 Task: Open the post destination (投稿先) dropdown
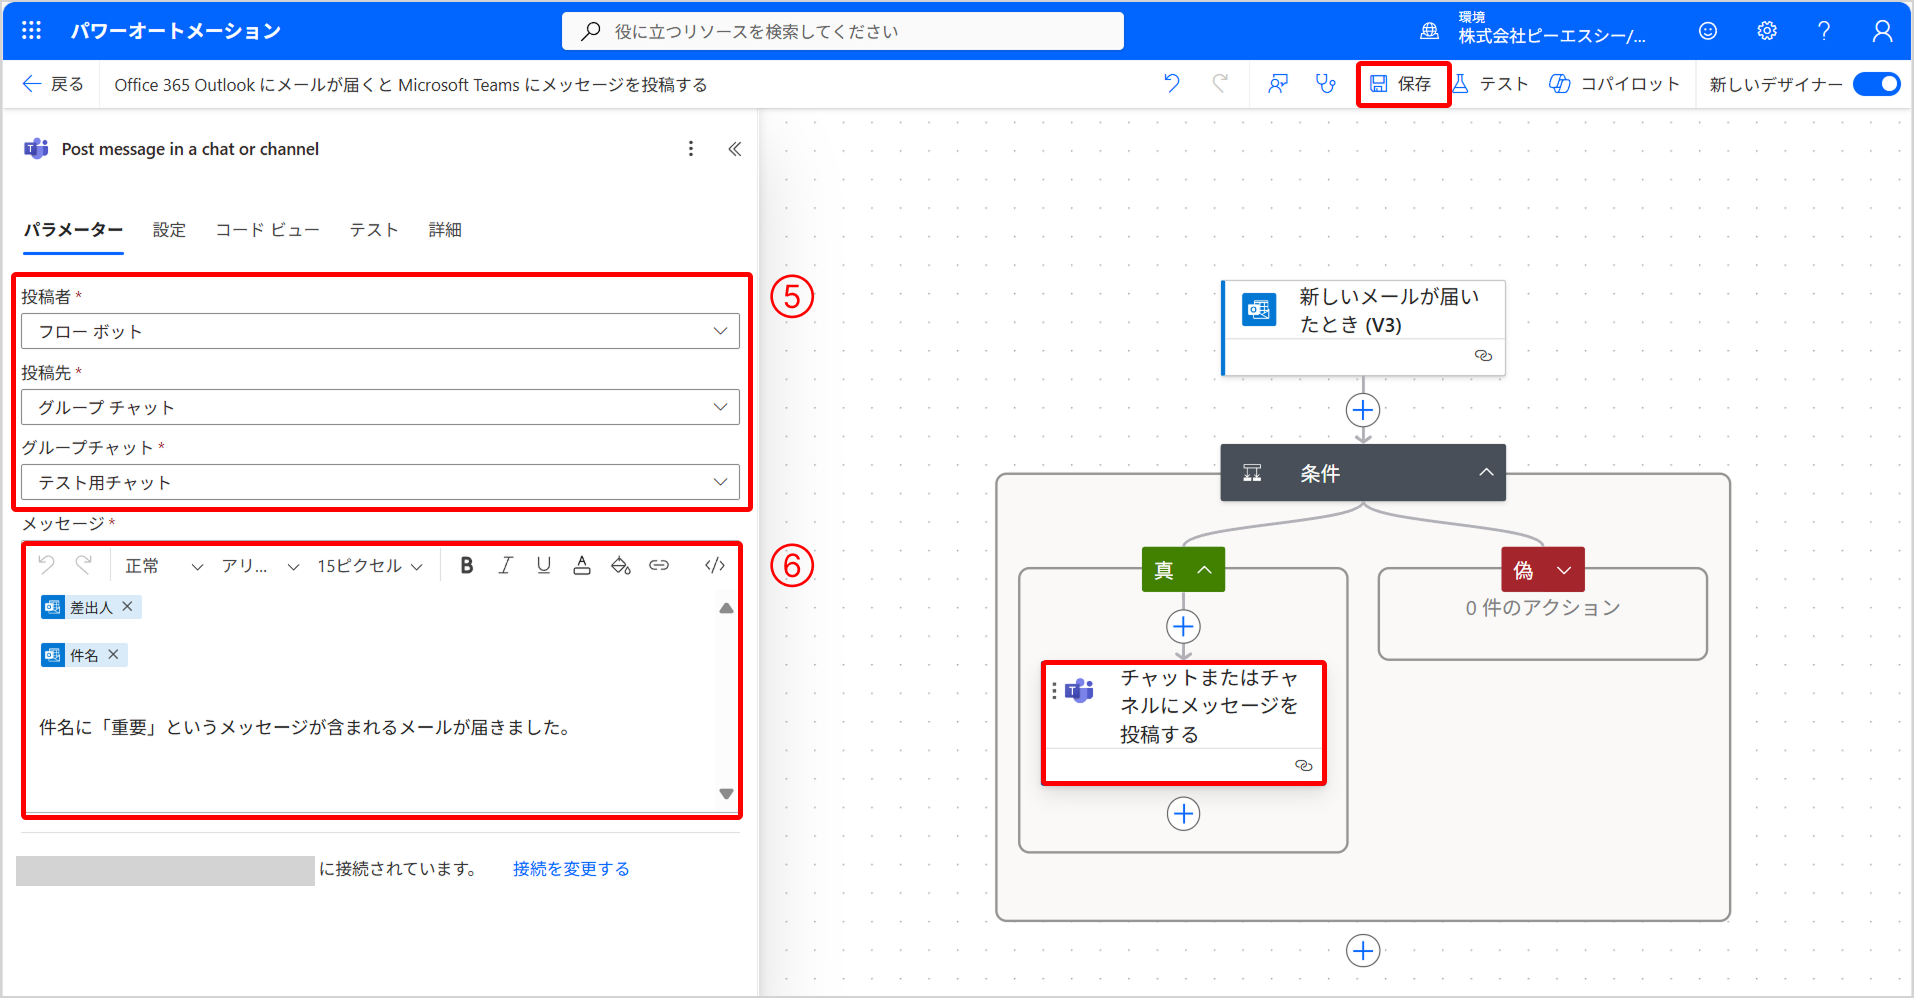pyautogui.click(x=380, y=407)
